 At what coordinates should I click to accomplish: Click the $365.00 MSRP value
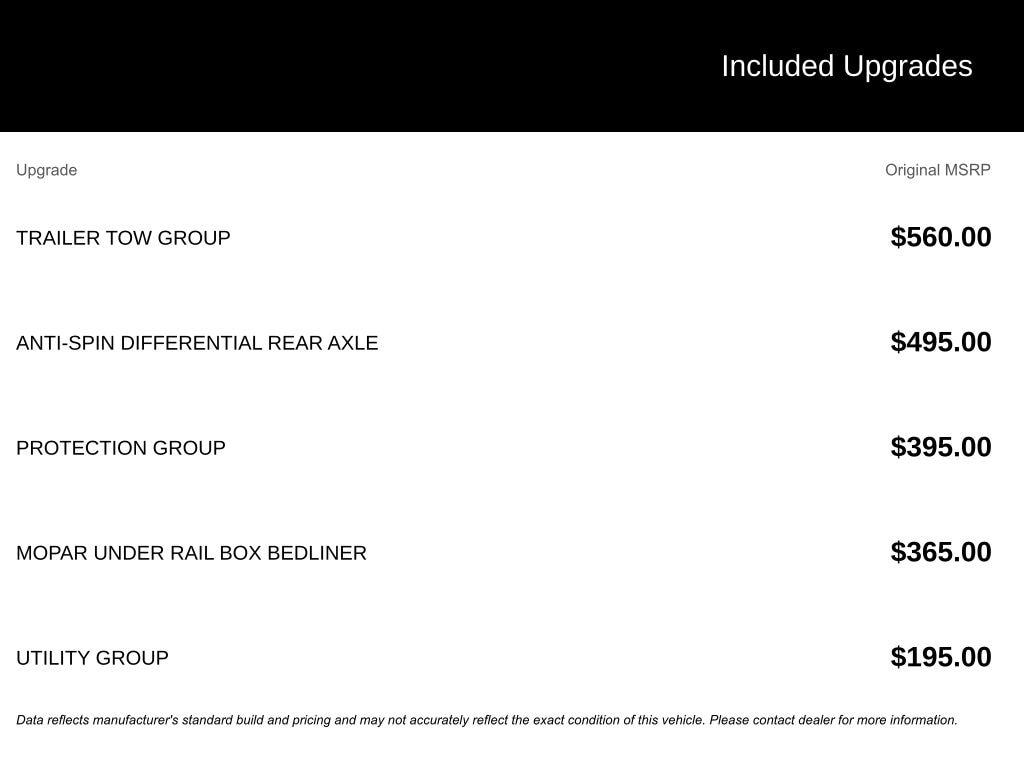pos(940,552)
